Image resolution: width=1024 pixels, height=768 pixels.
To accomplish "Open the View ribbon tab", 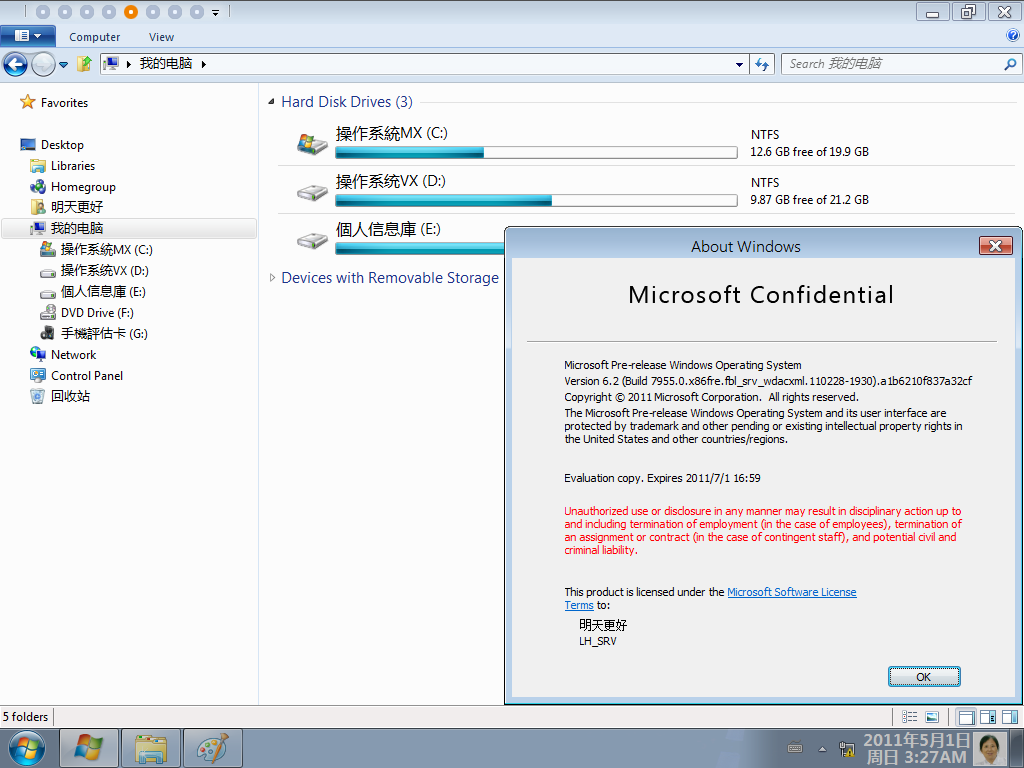I will (x=161, y=37).
